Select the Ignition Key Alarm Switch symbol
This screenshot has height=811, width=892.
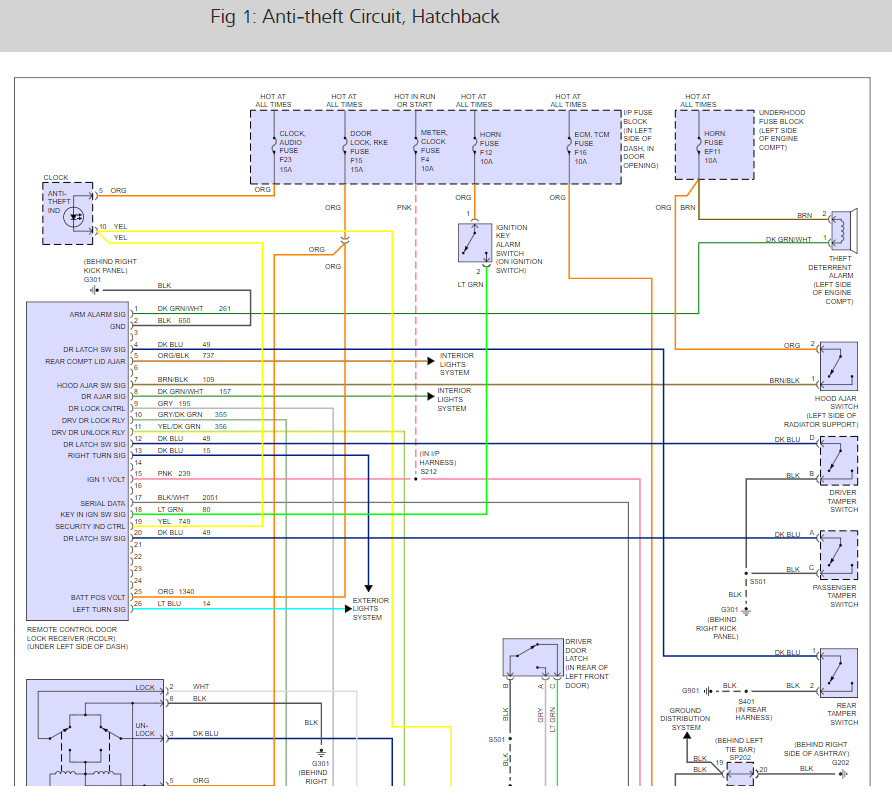click(x=475, y=243)
